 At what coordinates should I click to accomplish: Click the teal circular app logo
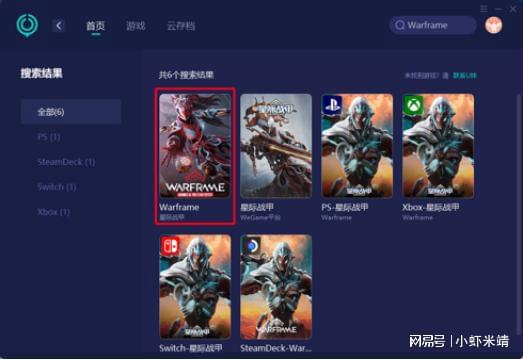(27, 25)
